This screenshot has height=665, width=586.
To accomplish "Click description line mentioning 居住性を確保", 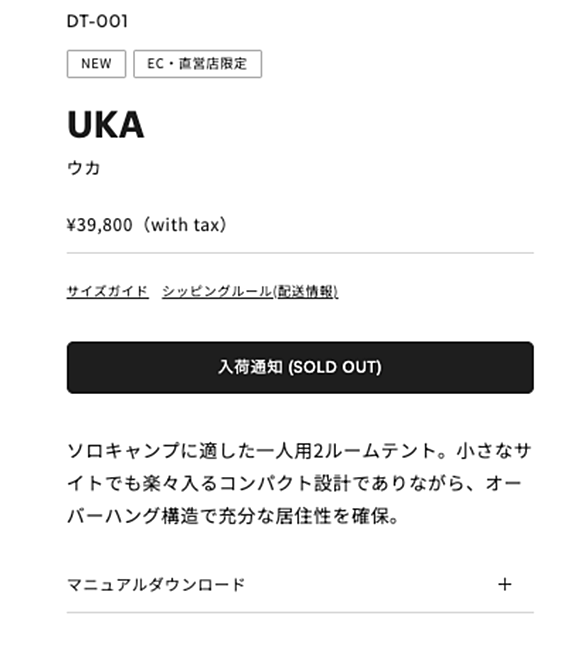I will [x=233, y=516].
